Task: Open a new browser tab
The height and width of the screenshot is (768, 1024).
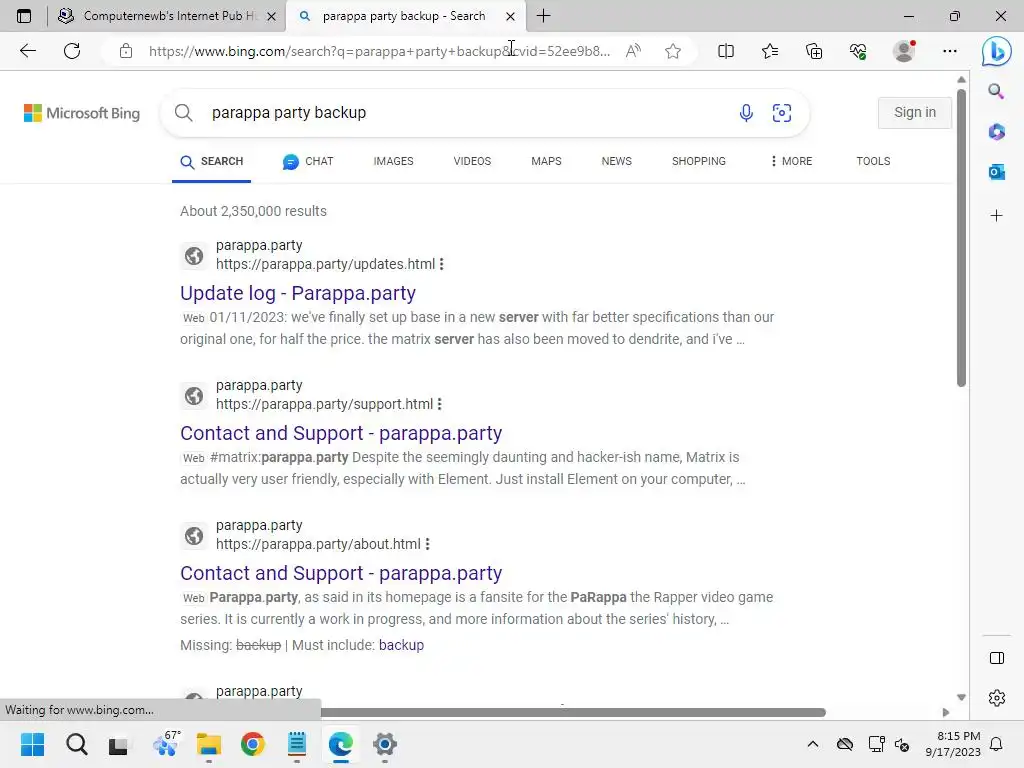Action: (543, 16)
